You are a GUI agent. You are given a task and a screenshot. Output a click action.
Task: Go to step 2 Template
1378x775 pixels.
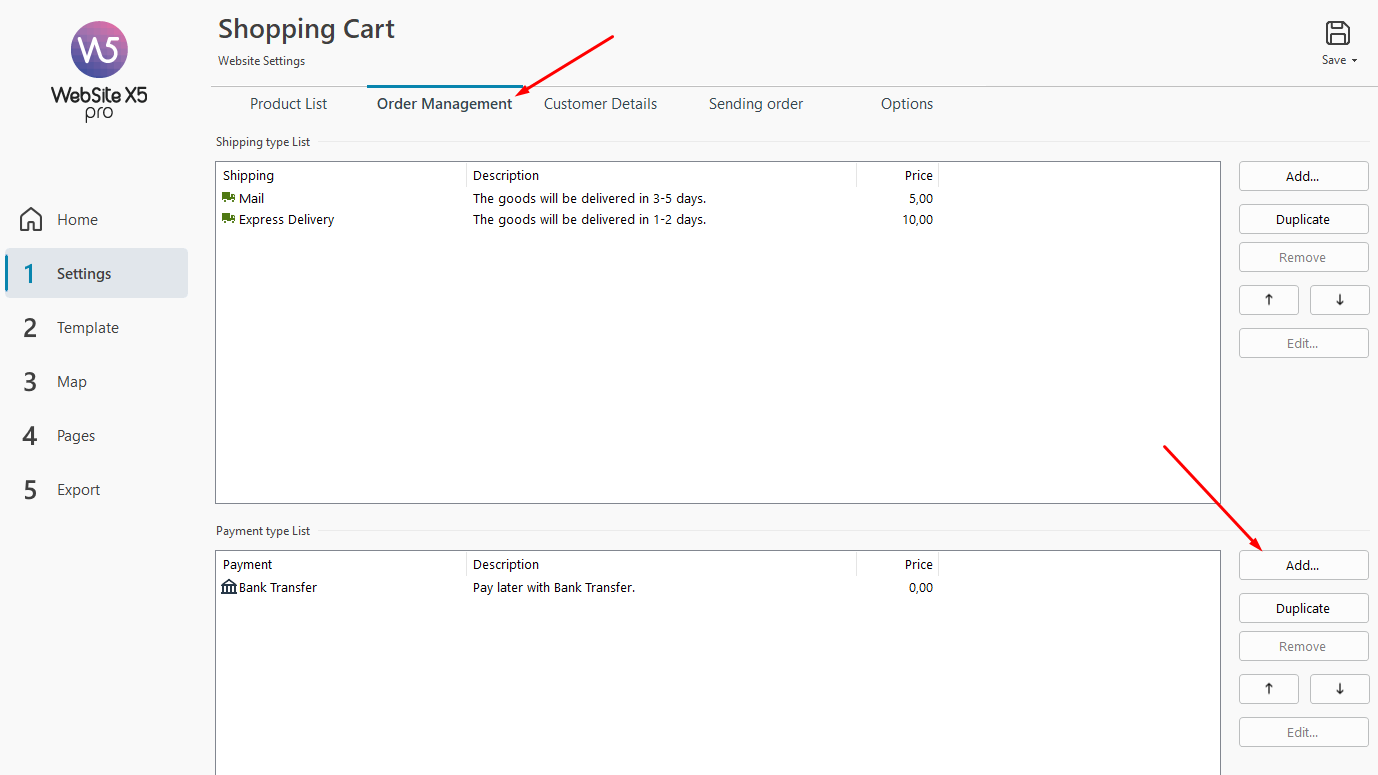[87, 328]
